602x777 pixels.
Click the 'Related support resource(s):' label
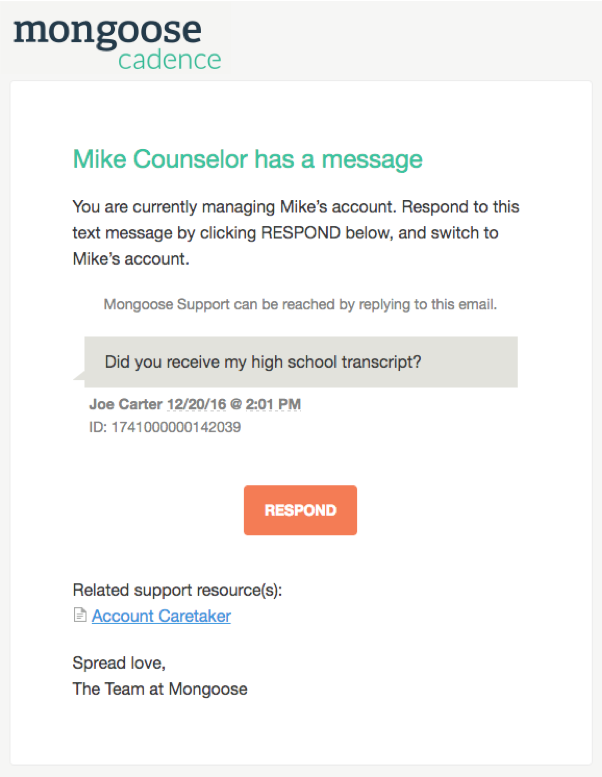click(177, 590)
